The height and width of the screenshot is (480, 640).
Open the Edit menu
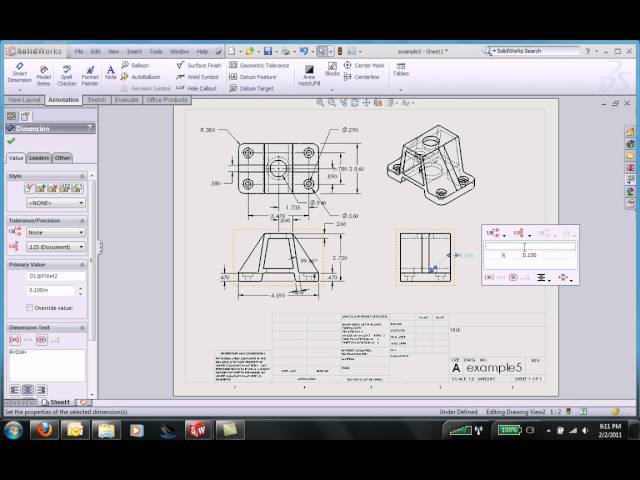[x=96, y=51]
